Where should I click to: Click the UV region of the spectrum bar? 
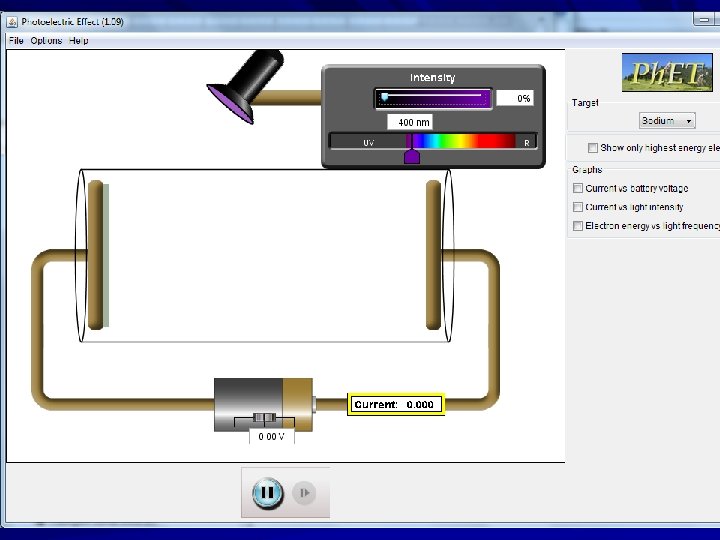368,141
